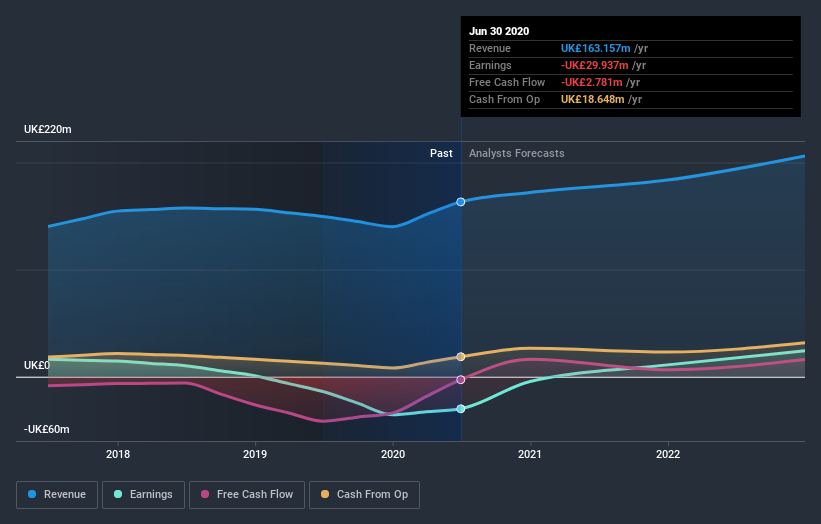The image size is (821, 524).
Task: Click the pink Free Cash Flow legend dot
Action: [205, 494]
